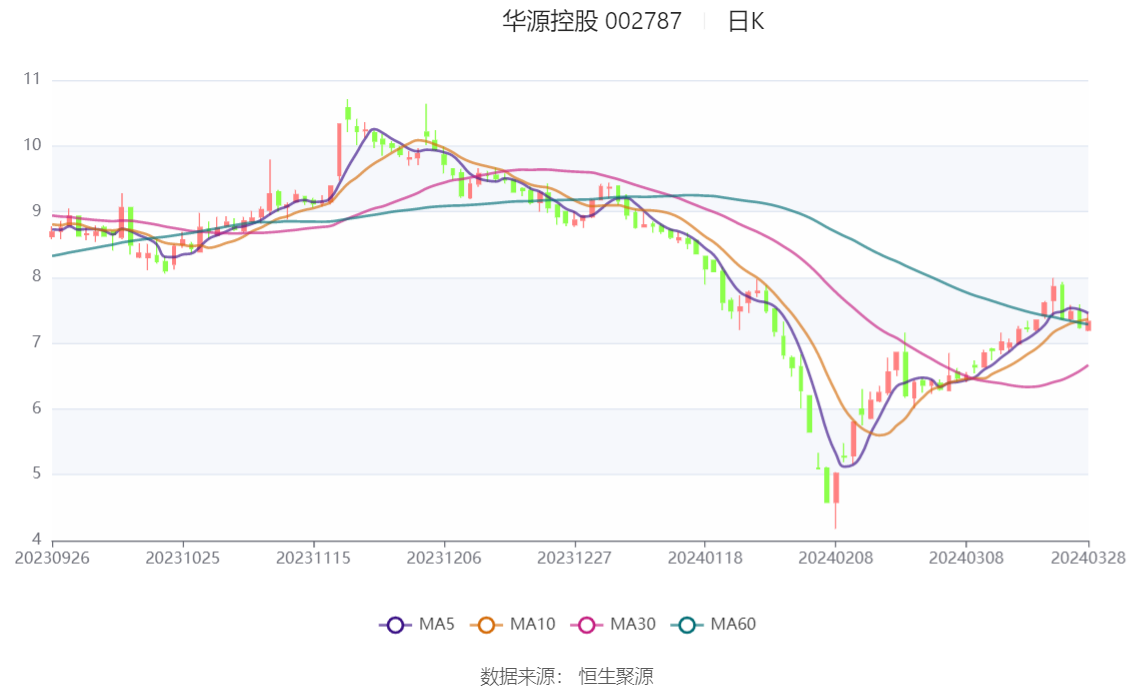This screenshot has height=689, width=1134.
Task: Click the 20240328 end date label
Action: pyautogui.click(x=1088, y=557)
